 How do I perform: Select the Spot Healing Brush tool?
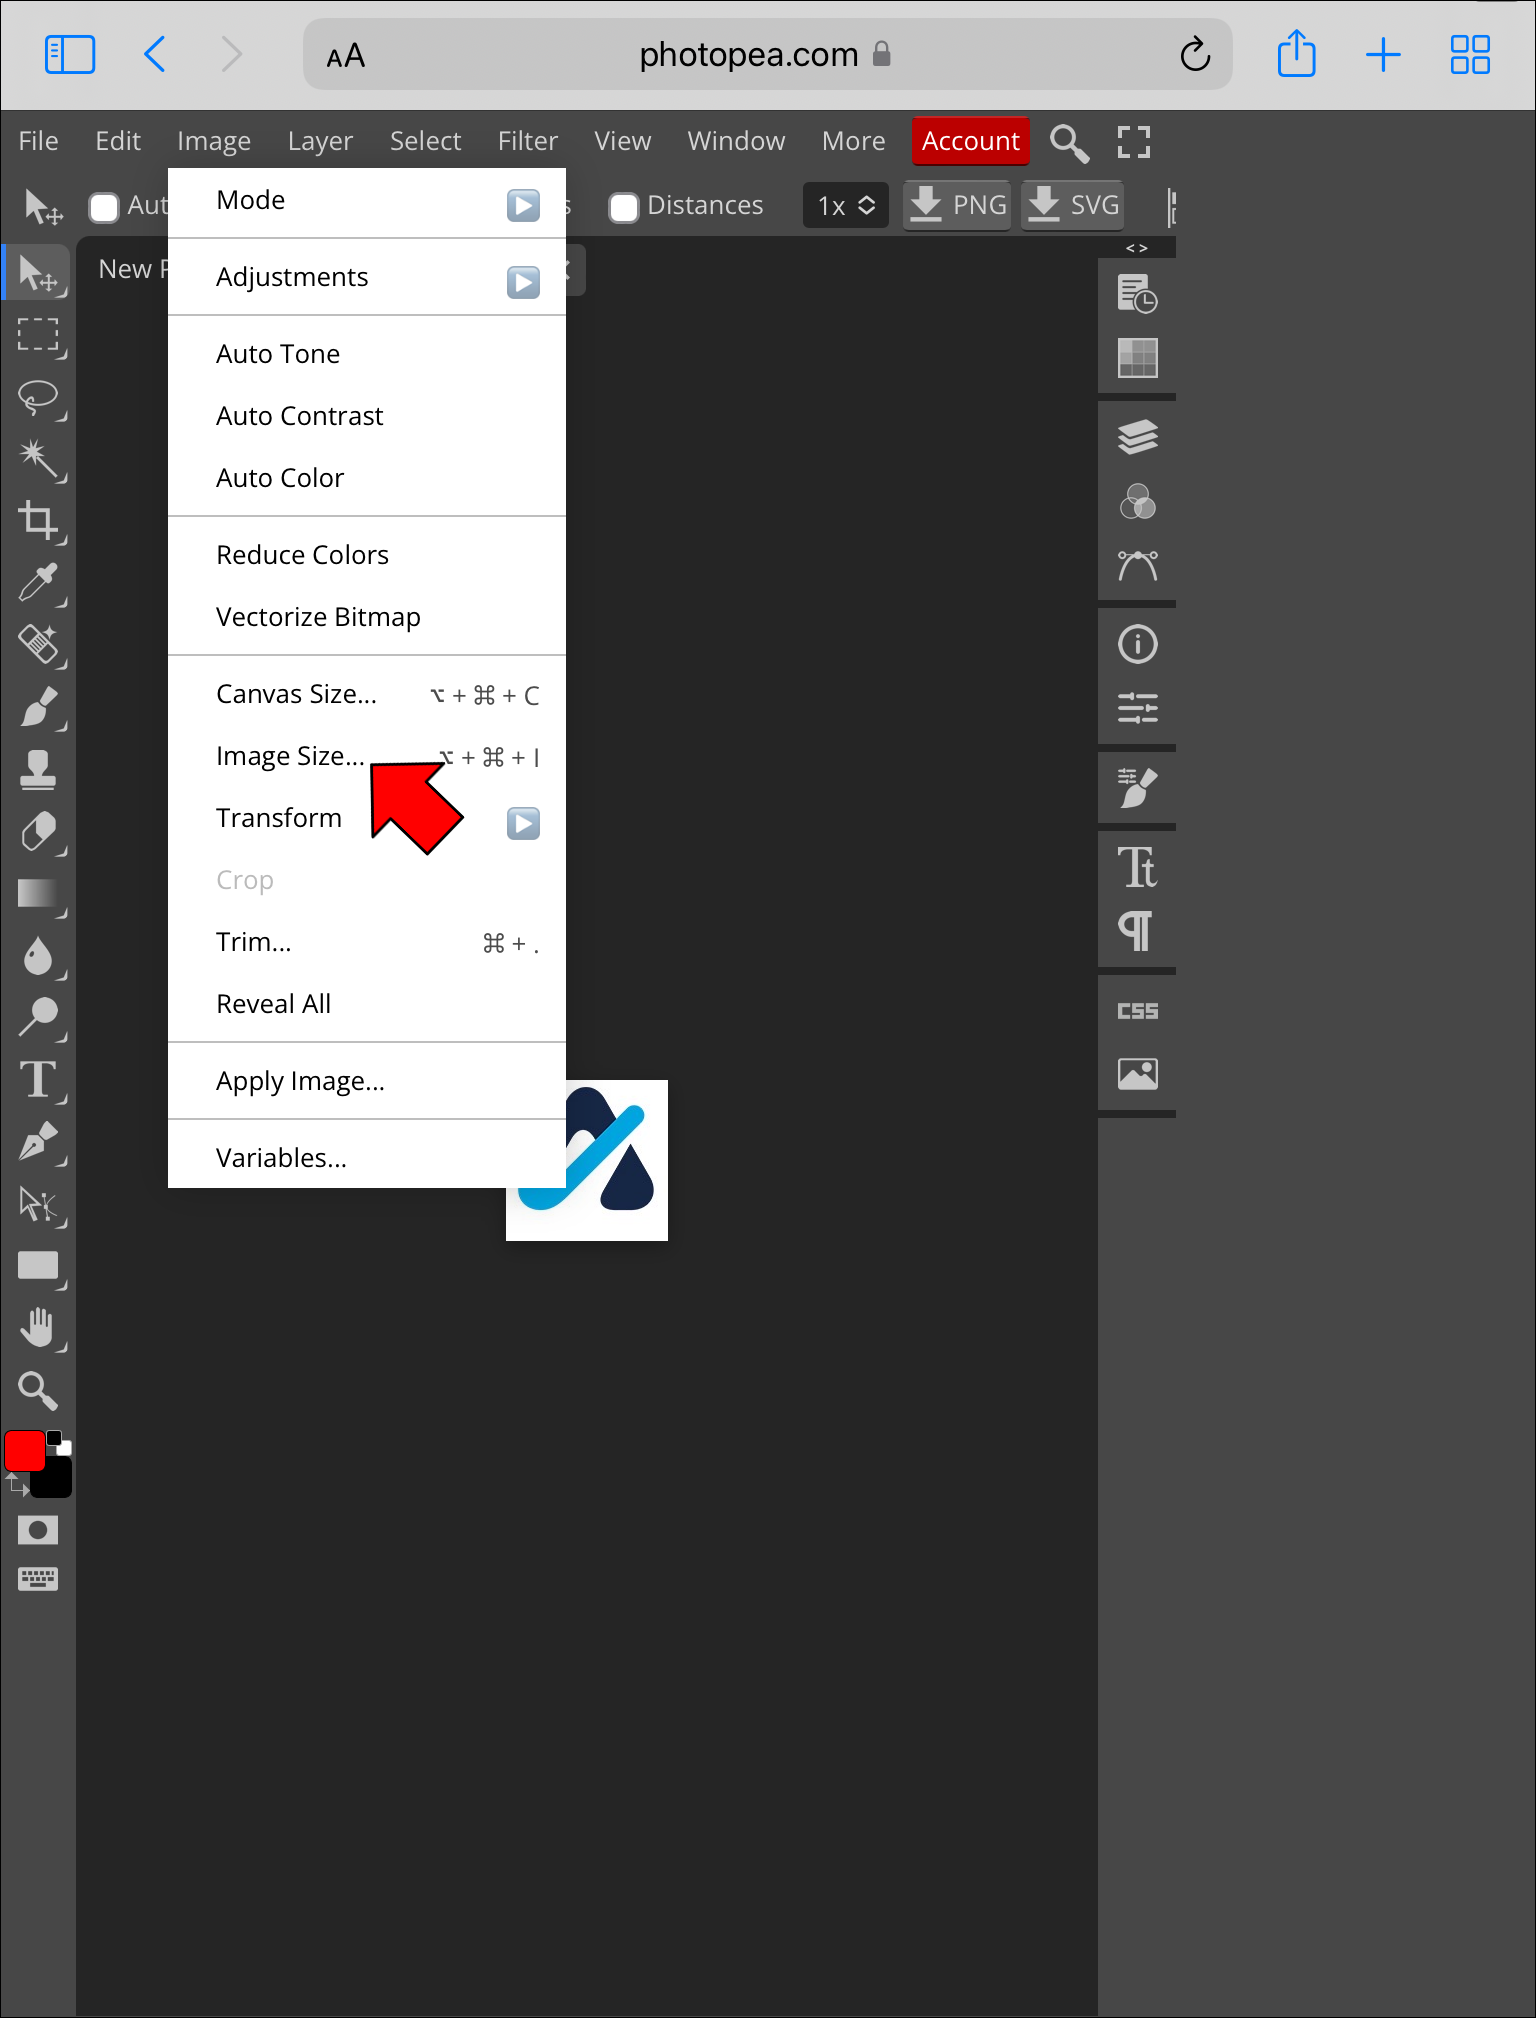[38, 645]
